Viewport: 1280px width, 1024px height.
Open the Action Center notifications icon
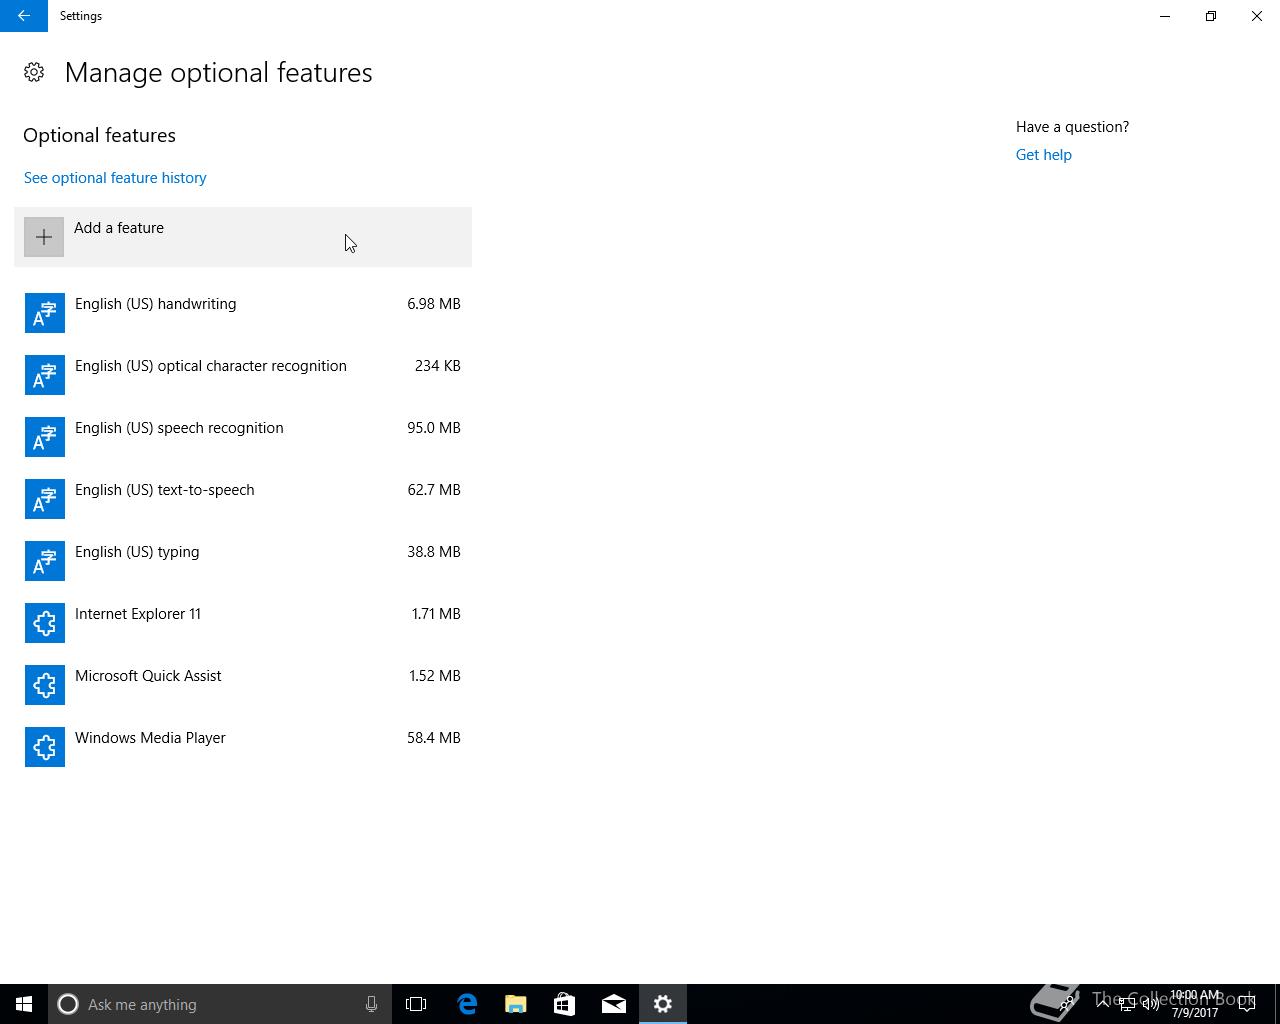(1247, 1004)
